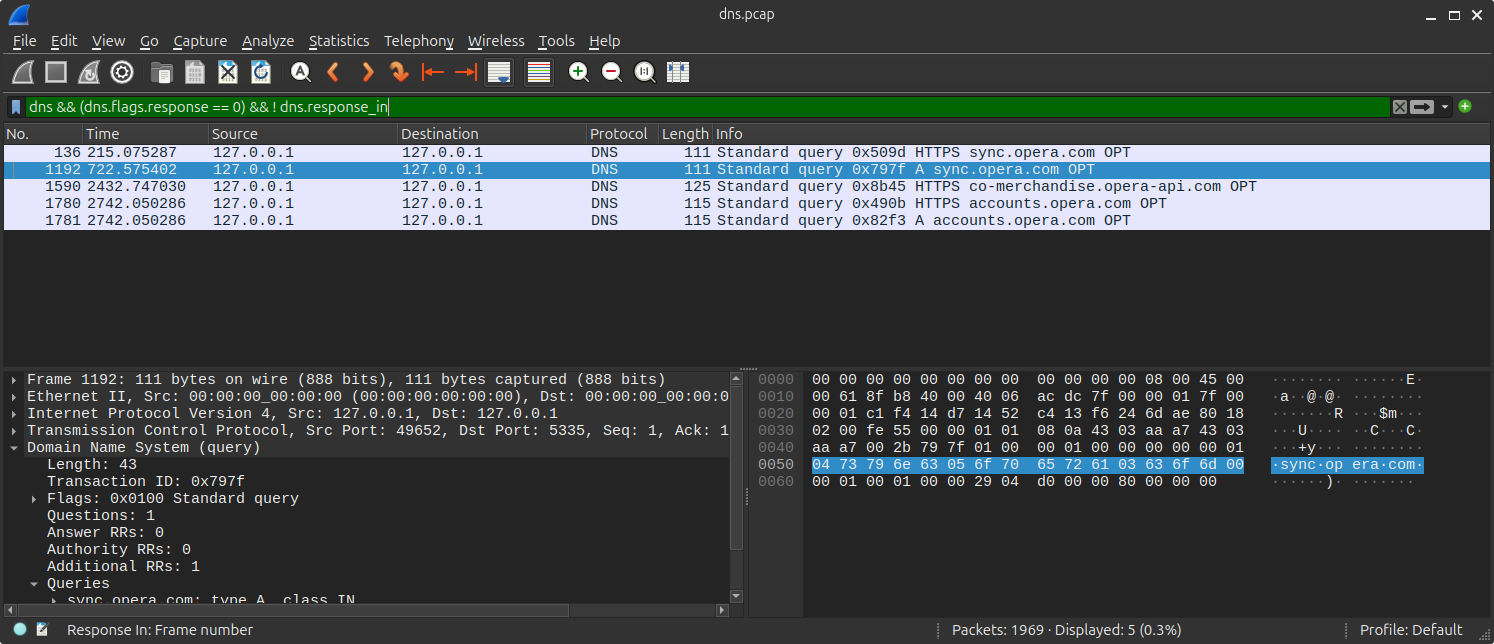Open the Edit menu
This screenshot has width=1494, height=644.
[x=64, y=41]
